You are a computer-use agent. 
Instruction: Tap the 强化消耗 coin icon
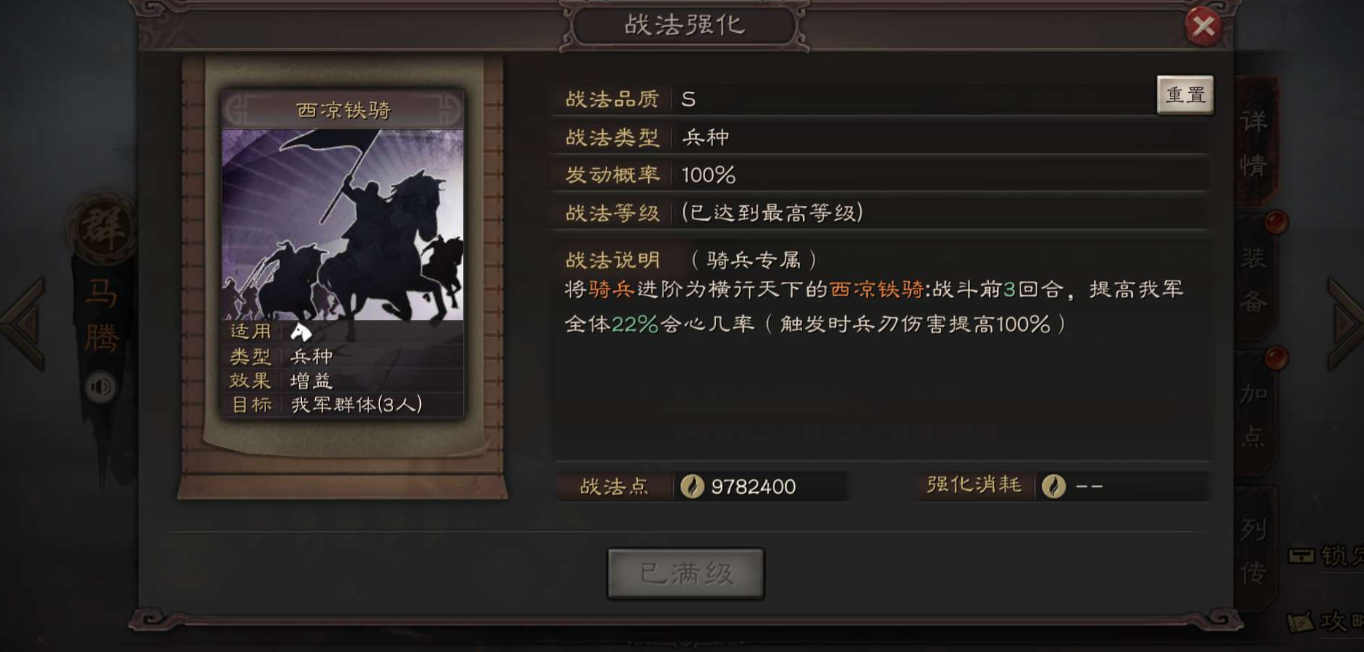pyautogui.click(x=1053, y=486)
